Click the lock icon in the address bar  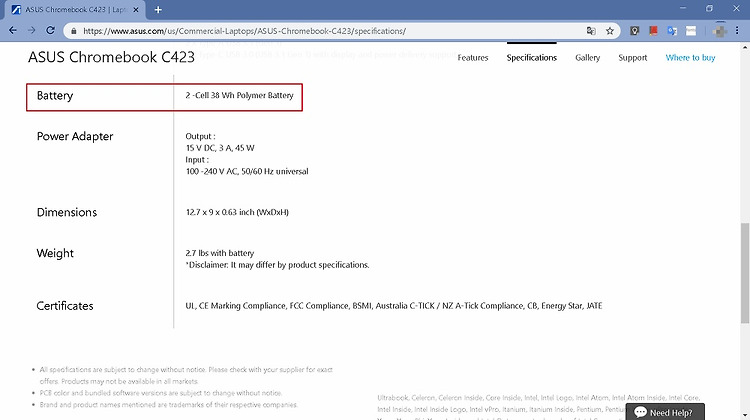[73, 31]
